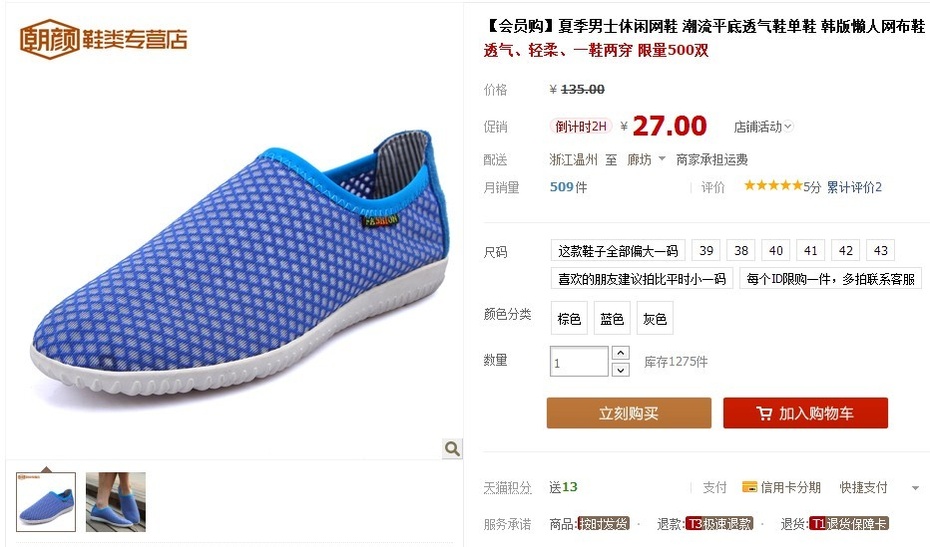Click the quantity input field

(x=579, y=361)
